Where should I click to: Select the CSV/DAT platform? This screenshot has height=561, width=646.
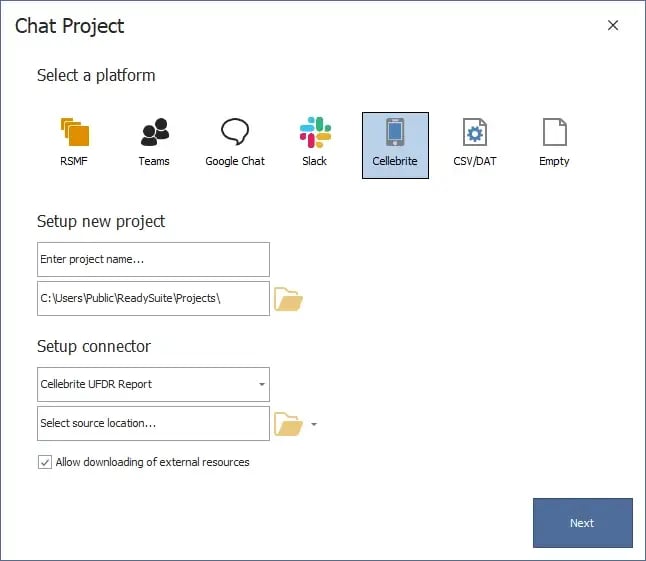tap(475, 143)
